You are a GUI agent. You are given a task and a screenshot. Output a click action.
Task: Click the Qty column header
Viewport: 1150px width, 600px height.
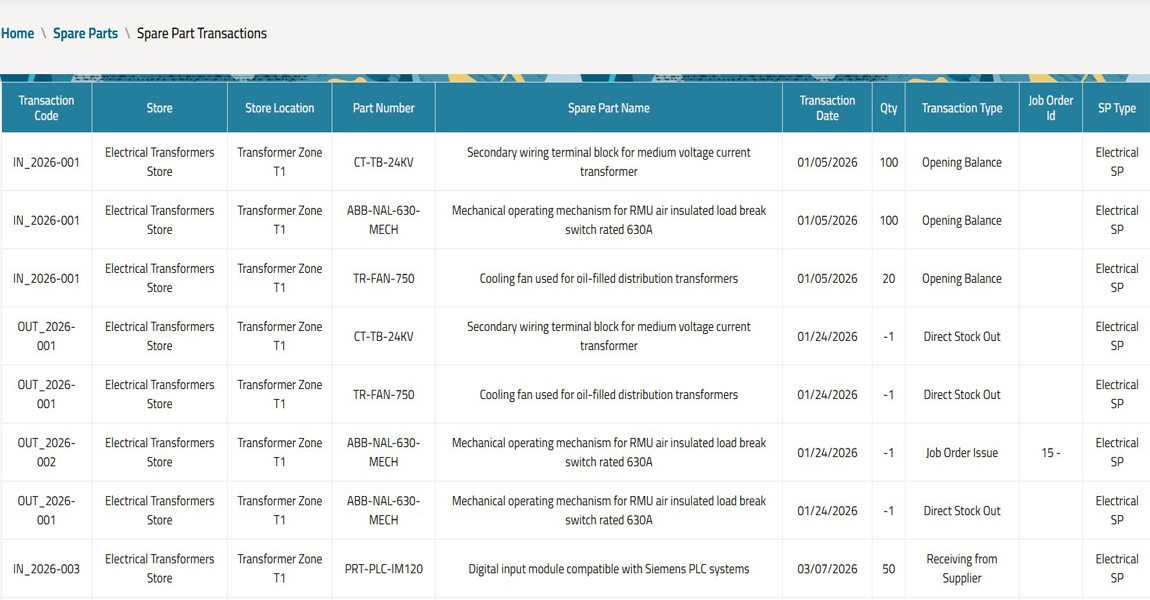click(x=888, y=108)
